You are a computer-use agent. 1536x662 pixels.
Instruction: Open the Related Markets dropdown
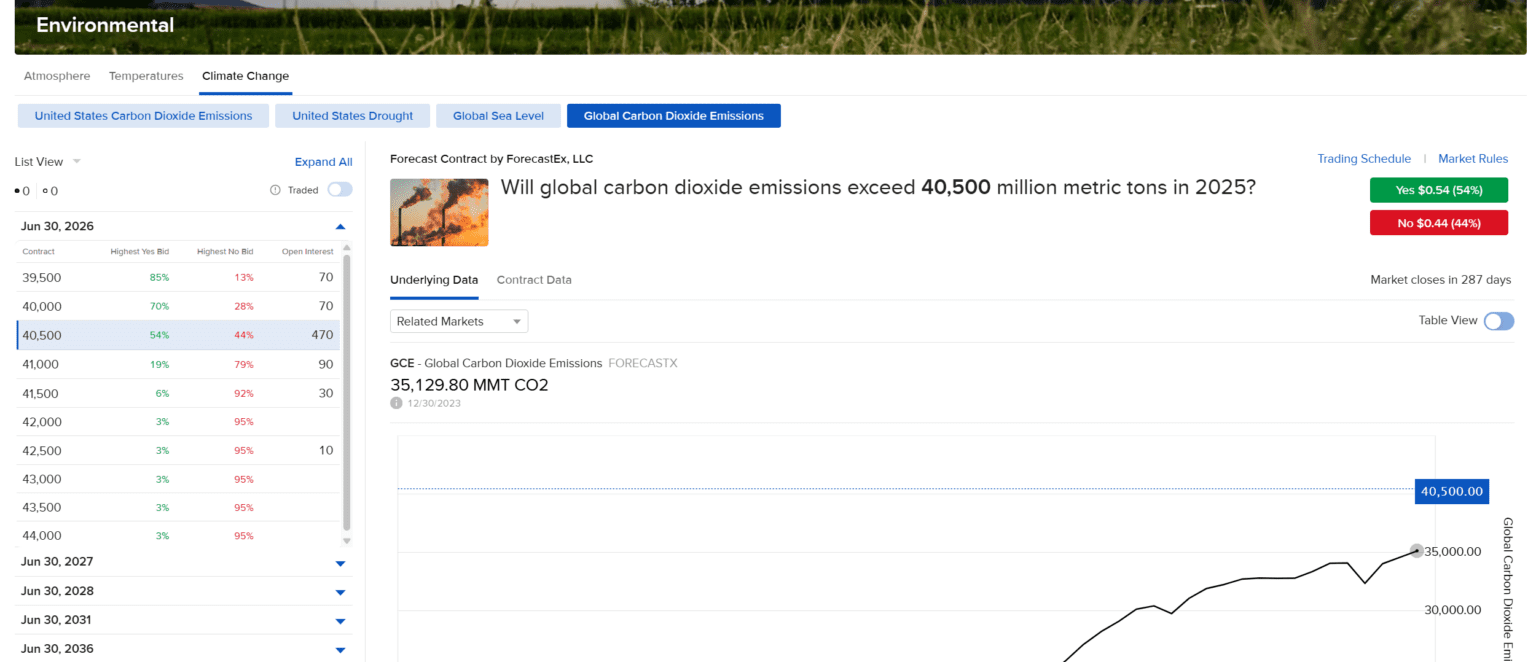click(x=458, y=321)
